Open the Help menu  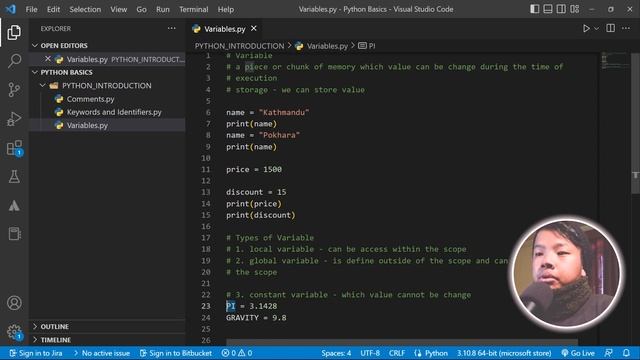pos(226,9)
